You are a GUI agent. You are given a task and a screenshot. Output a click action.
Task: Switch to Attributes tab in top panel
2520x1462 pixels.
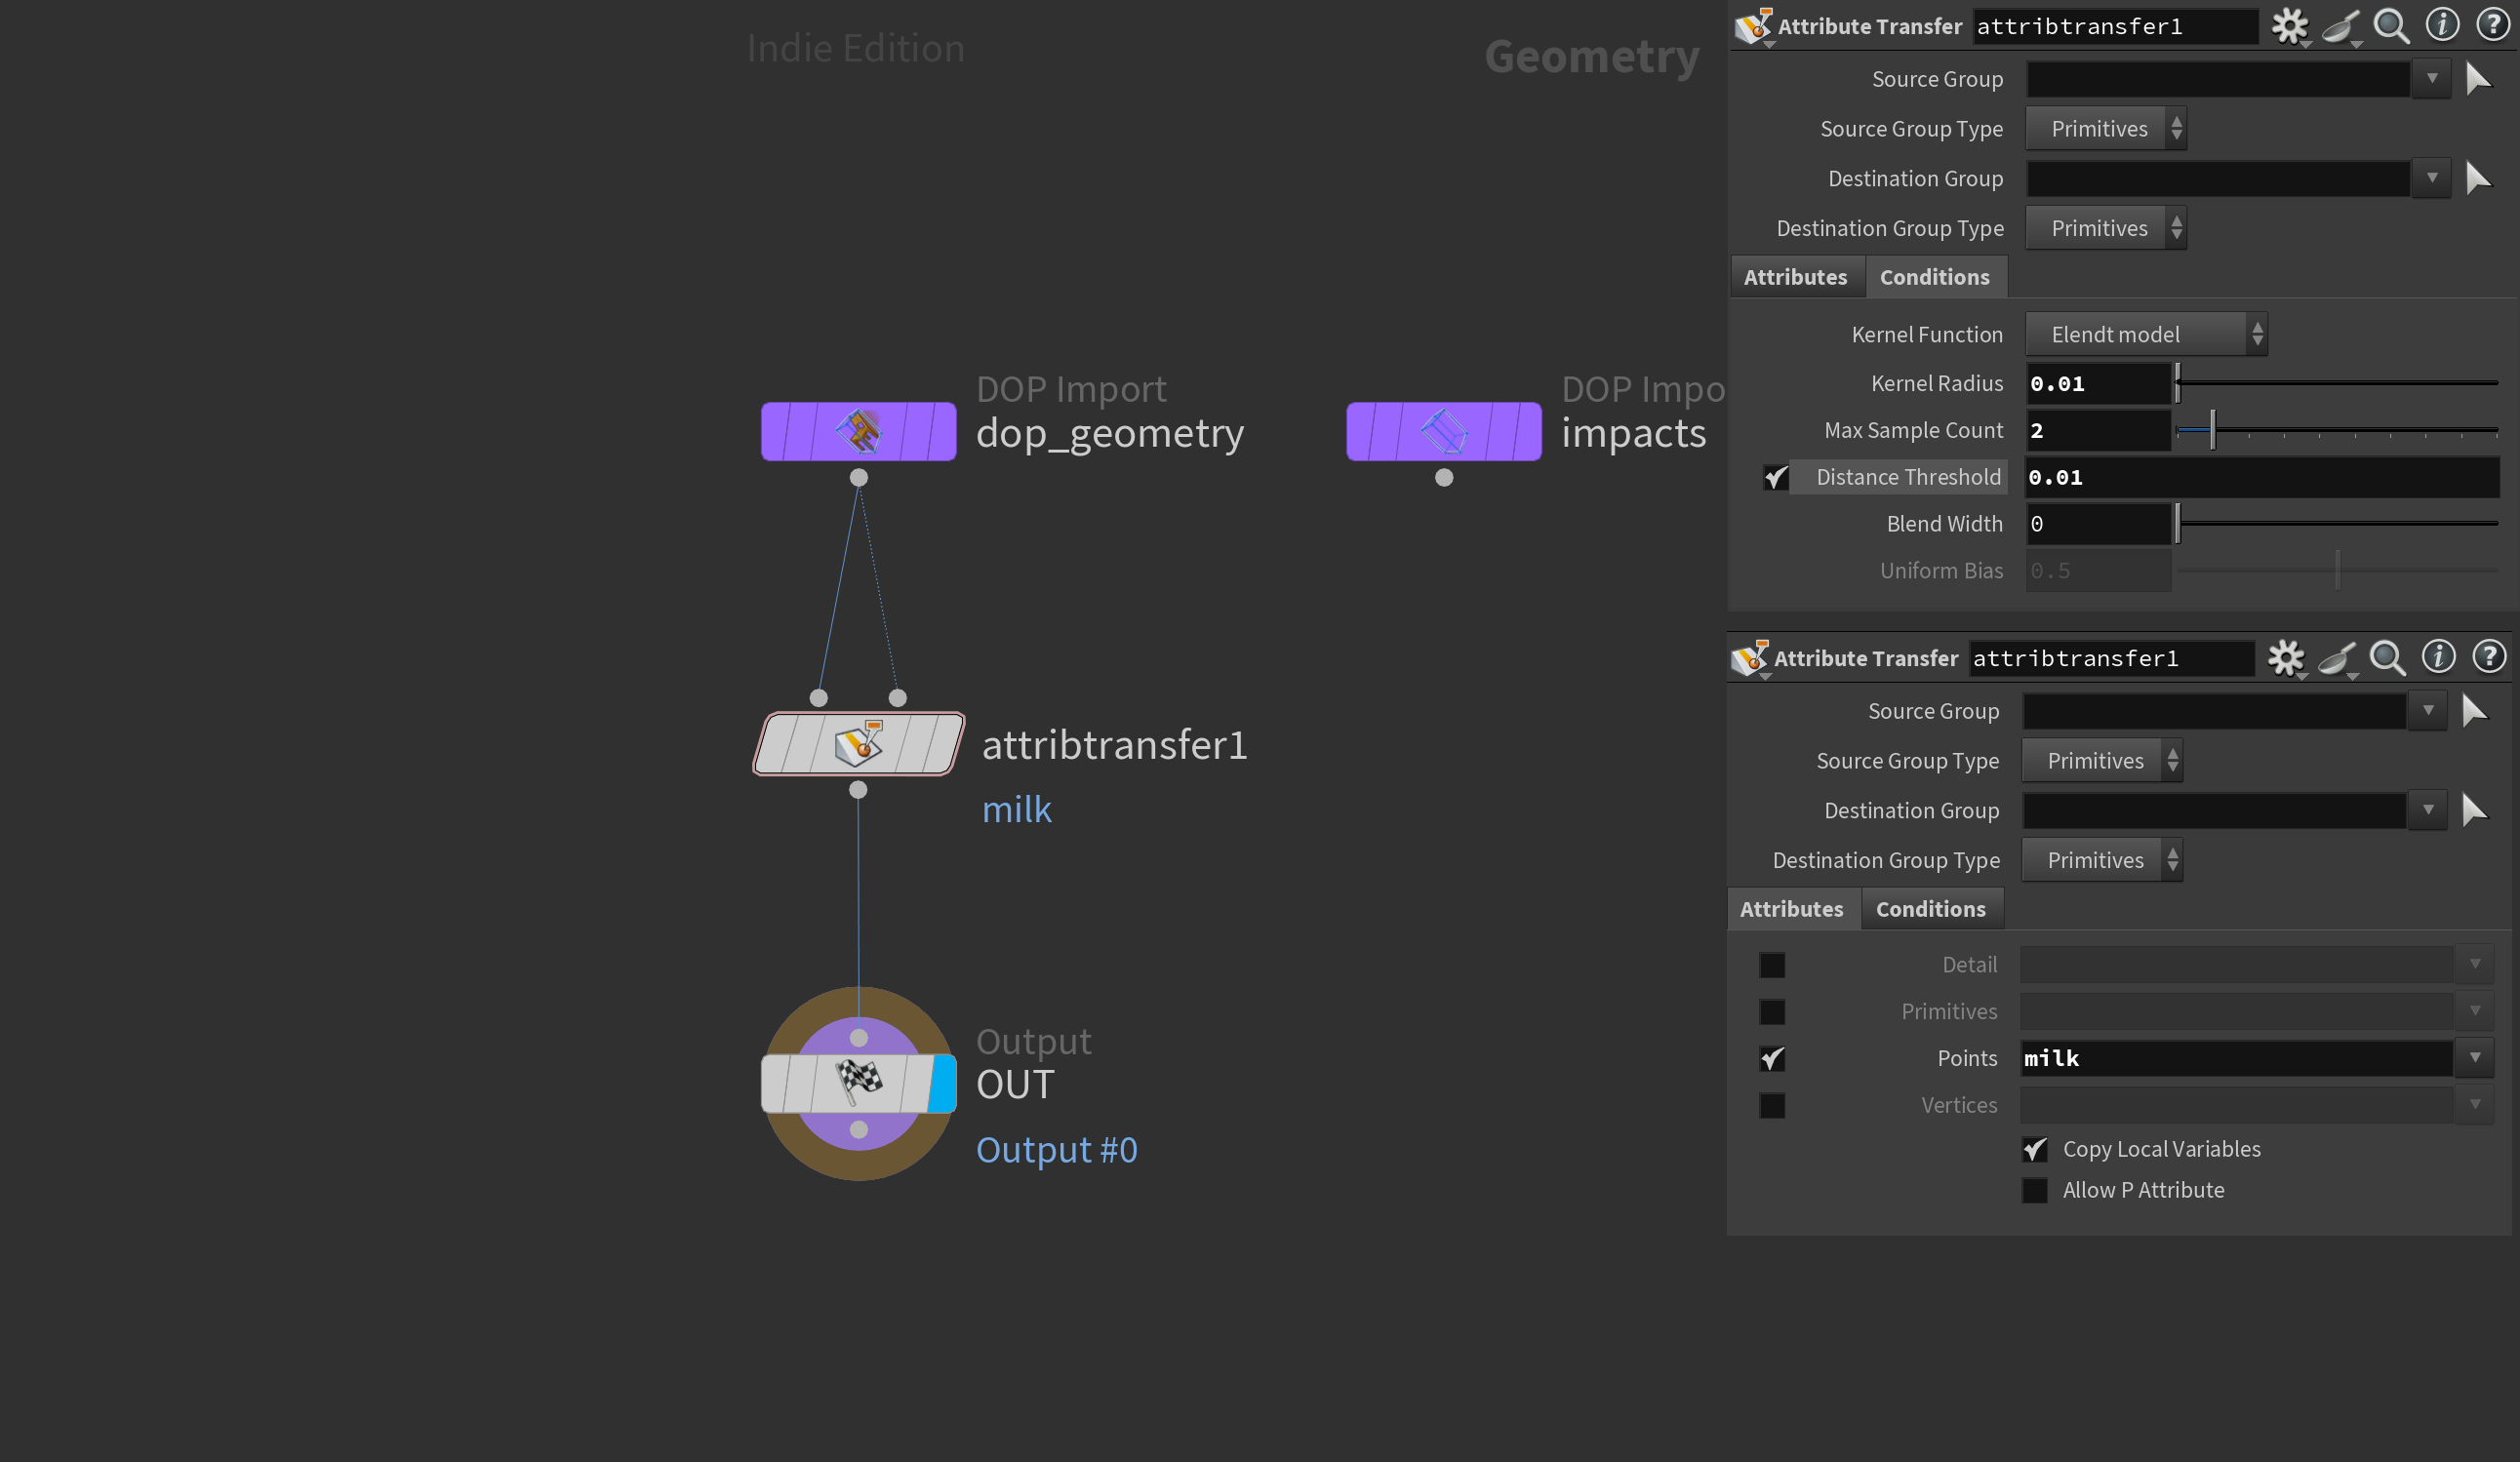tap(1795, 278)
